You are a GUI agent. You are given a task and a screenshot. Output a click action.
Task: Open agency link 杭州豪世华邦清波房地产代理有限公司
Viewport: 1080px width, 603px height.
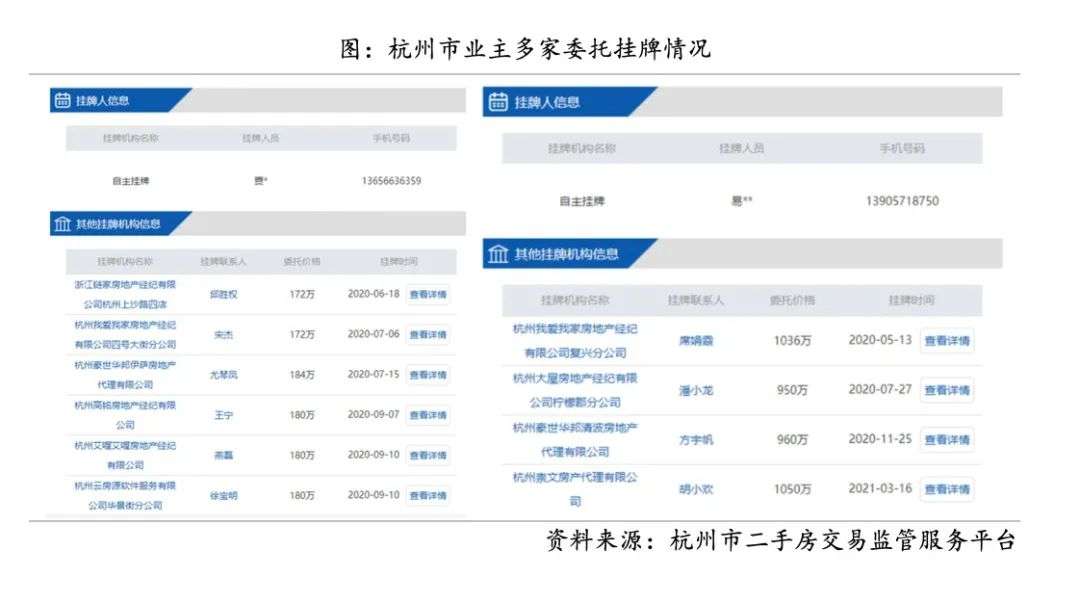coord(575,440)
